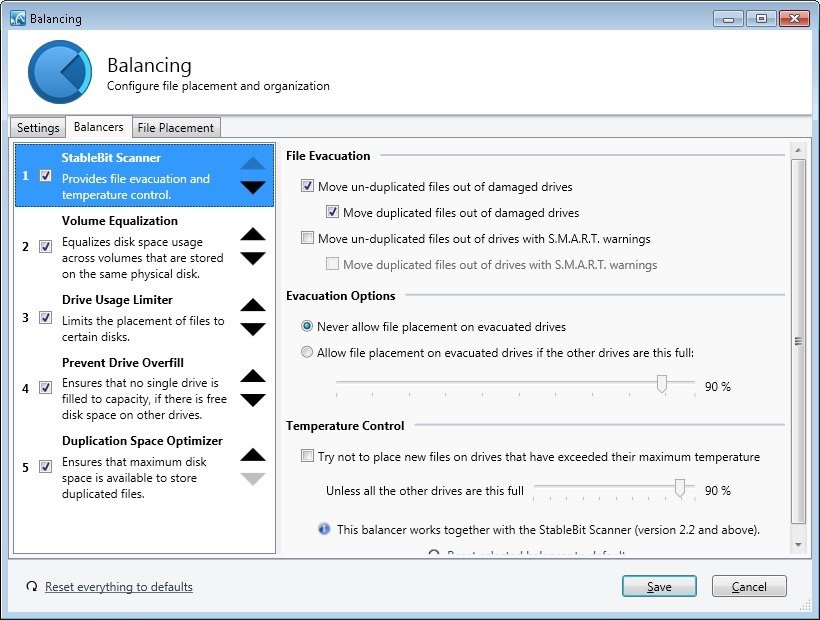Click Reset everything to defaults link
This screenshot has height=620, width=820.
(x=119, y=587)
